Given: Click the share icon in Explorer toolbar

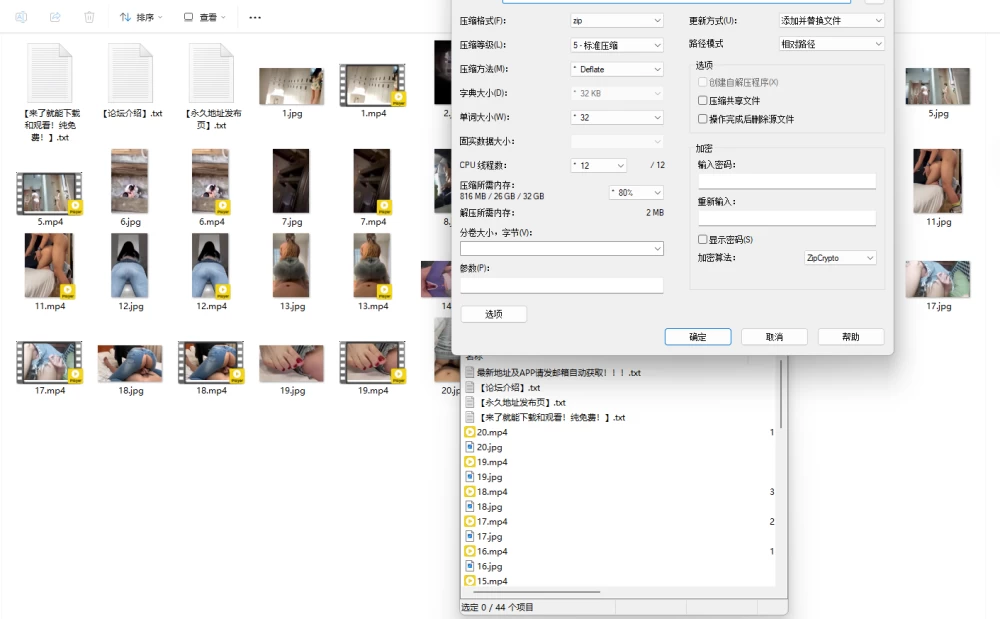Looking at the screenshot, I should pos(55,17).
